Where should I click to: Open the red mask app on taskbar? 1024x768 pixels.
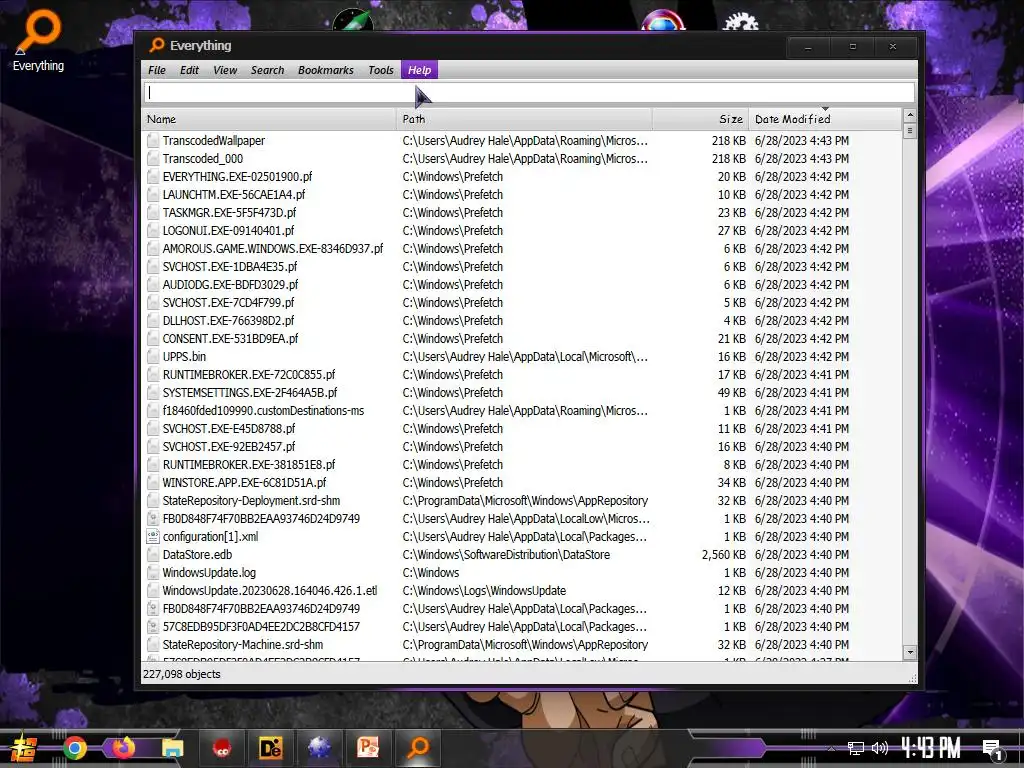(223, 748)
